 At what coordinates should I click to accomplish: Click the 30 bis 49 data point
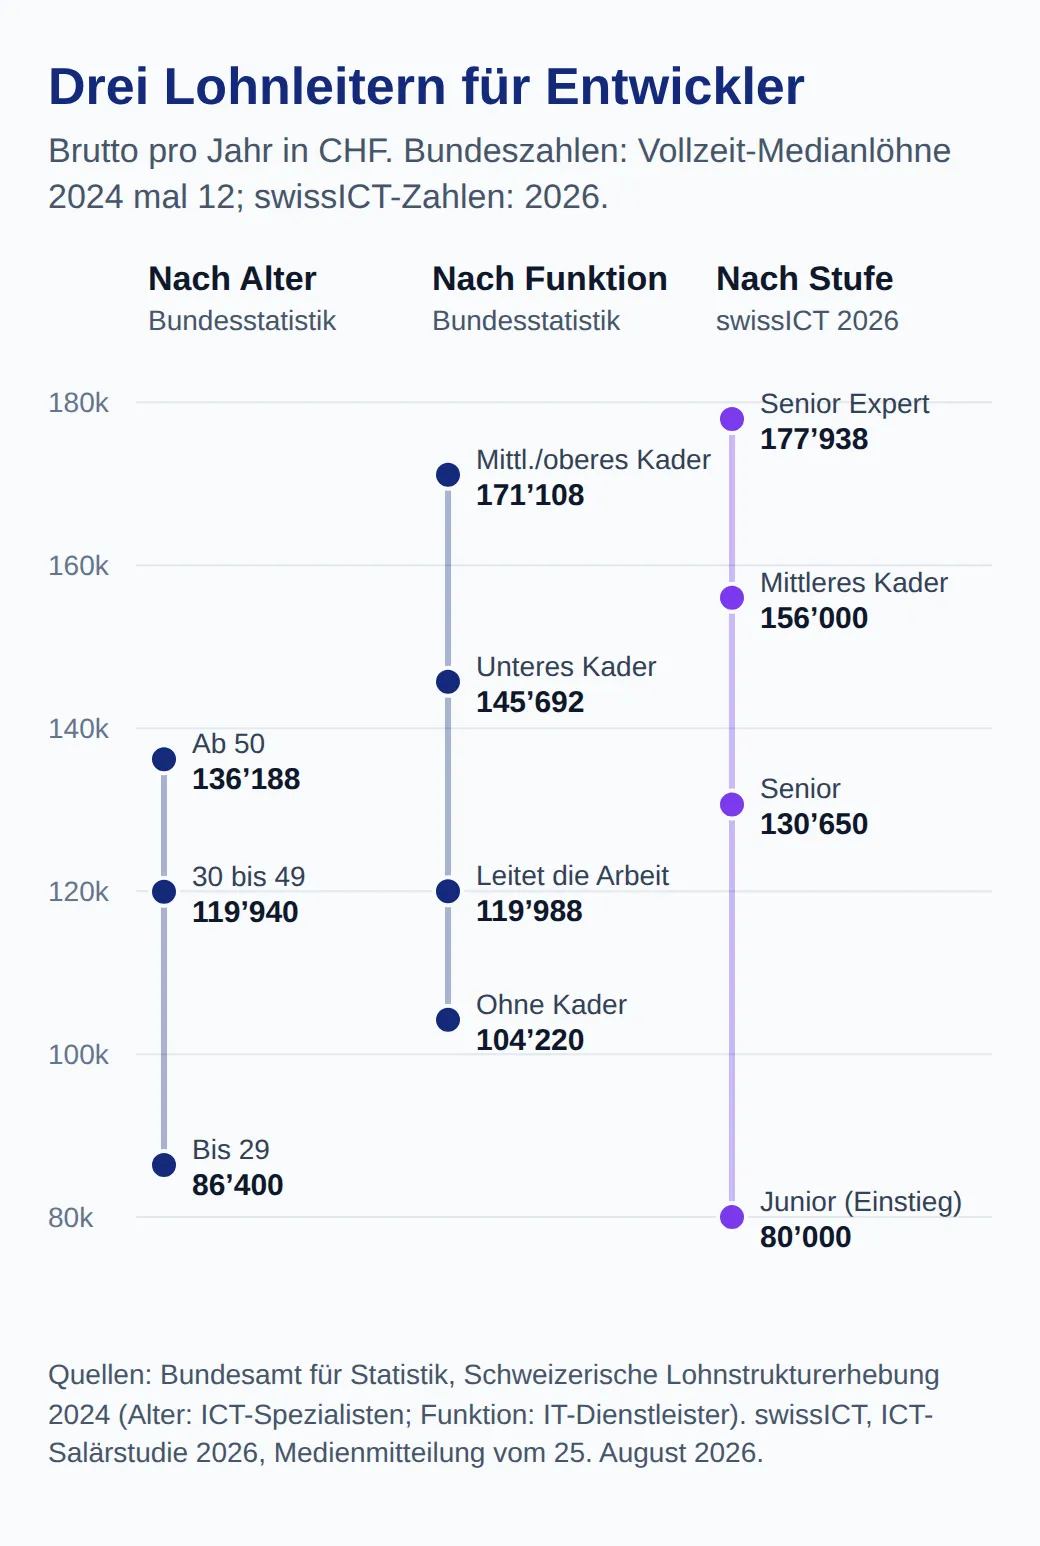coord(164,892)
